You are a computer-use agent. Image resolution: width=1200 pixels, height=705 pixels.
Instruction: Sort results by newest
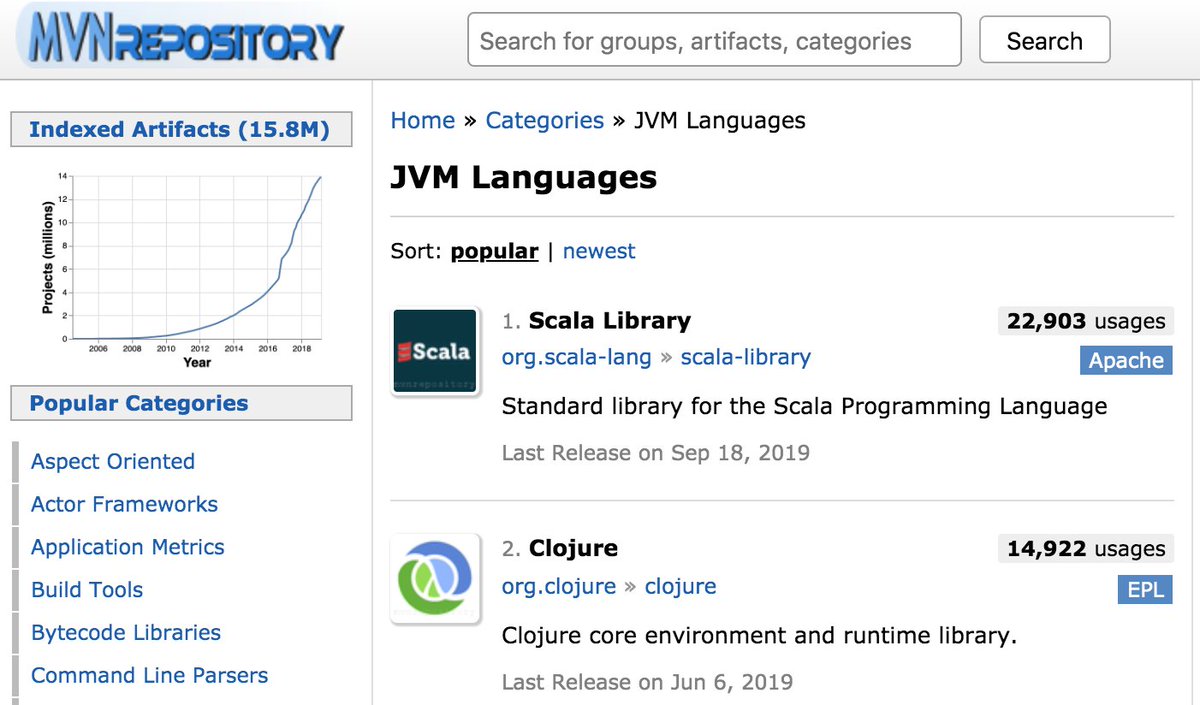tap(599, 251)
